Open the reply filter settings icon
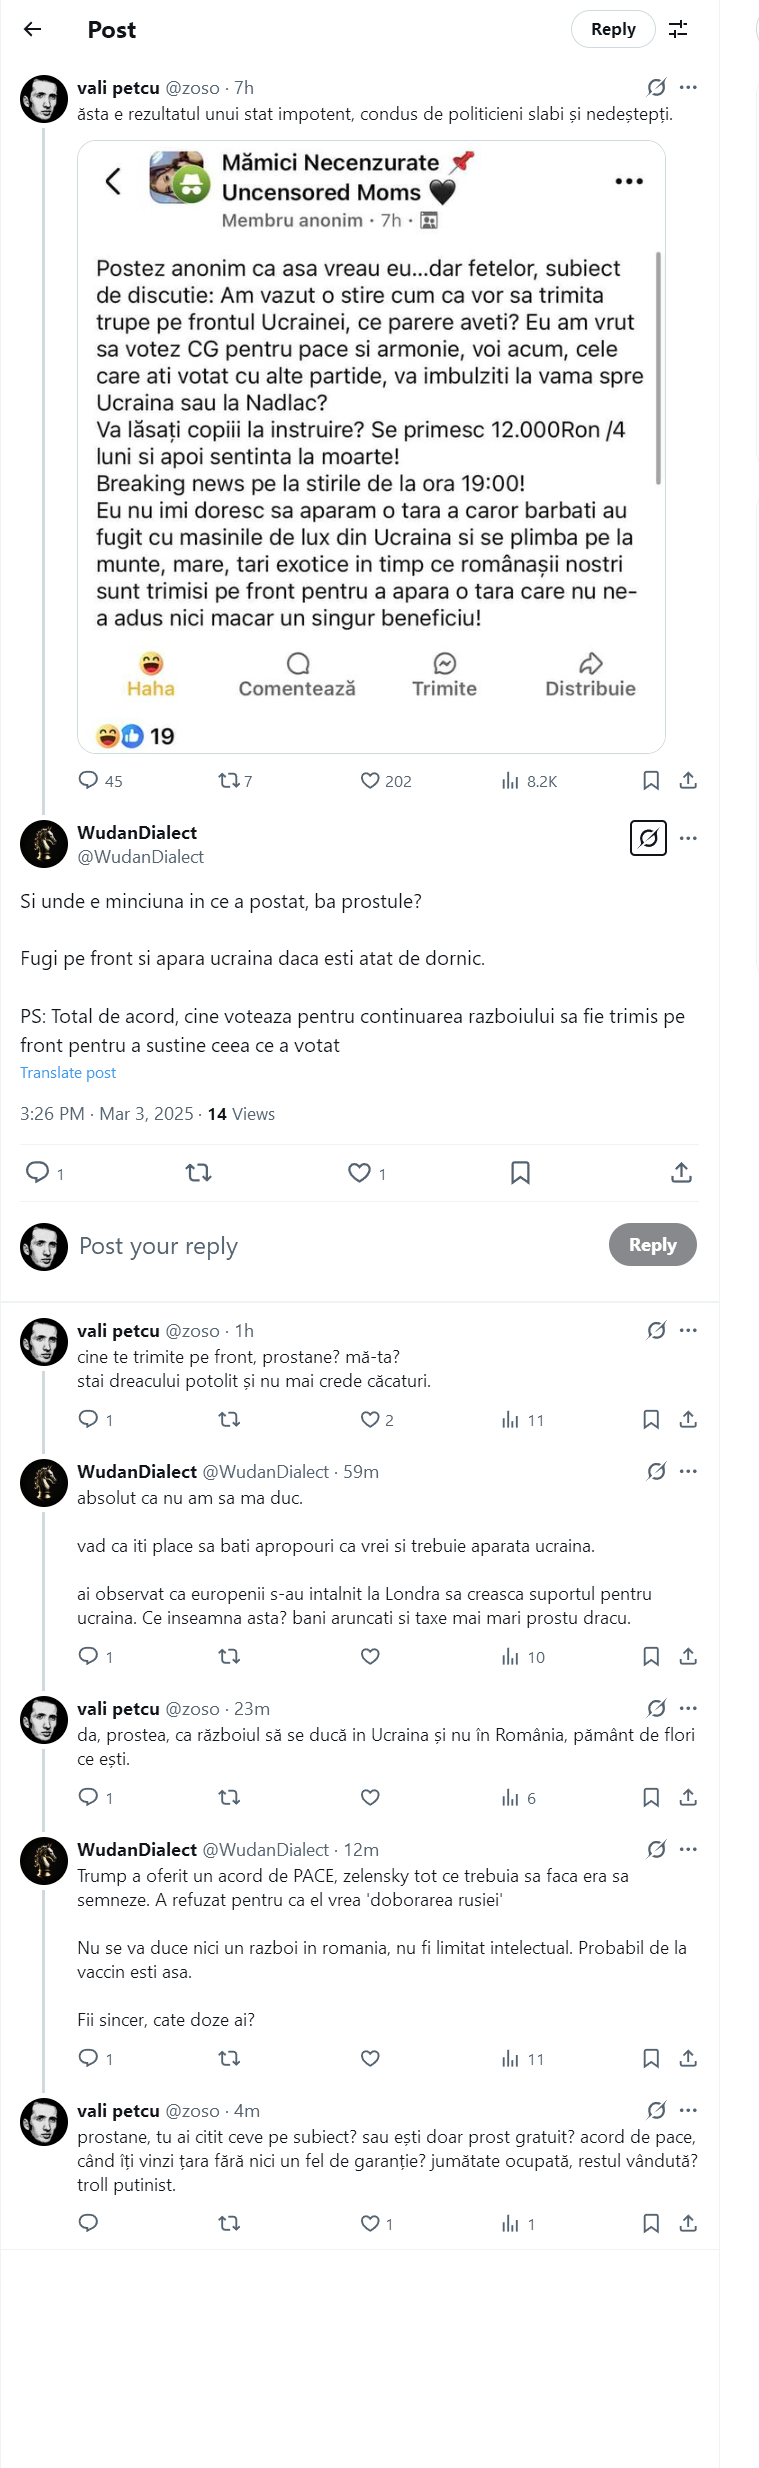Screen dimensions: 759x2468 [678, 29]
